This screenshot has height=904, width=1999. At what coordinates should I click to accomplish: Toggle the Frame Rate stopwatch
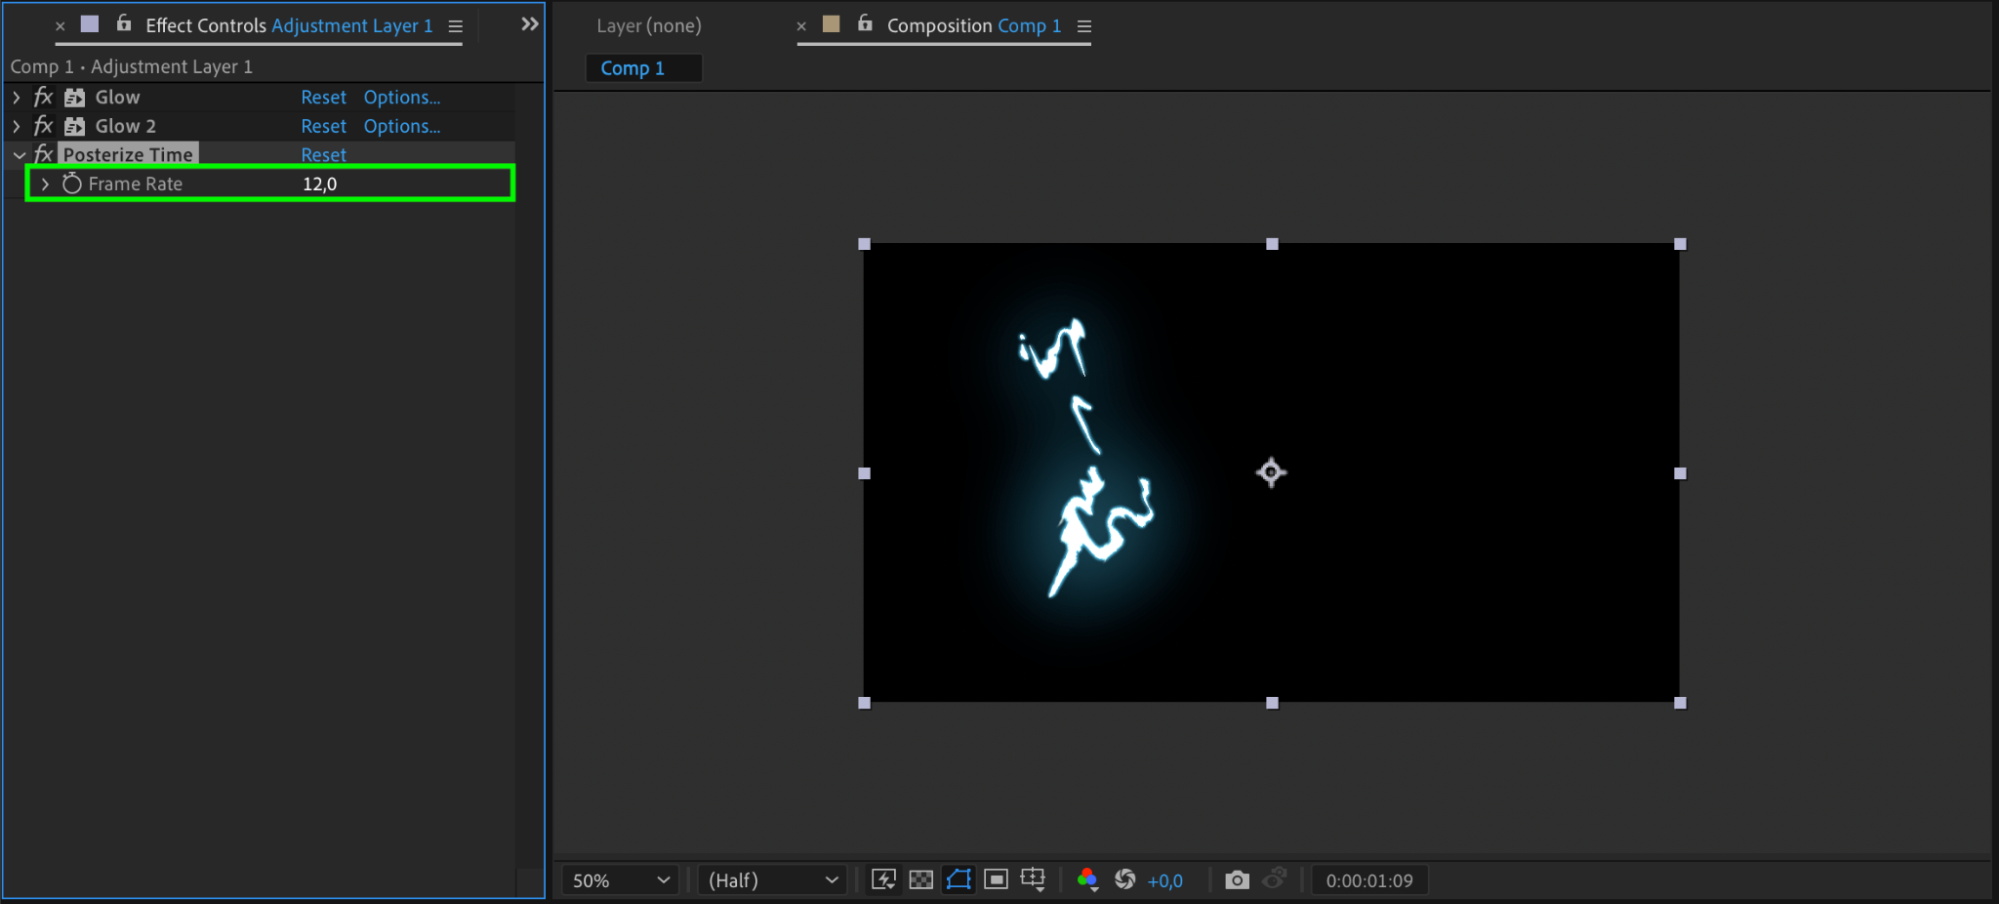coord(72,184)
